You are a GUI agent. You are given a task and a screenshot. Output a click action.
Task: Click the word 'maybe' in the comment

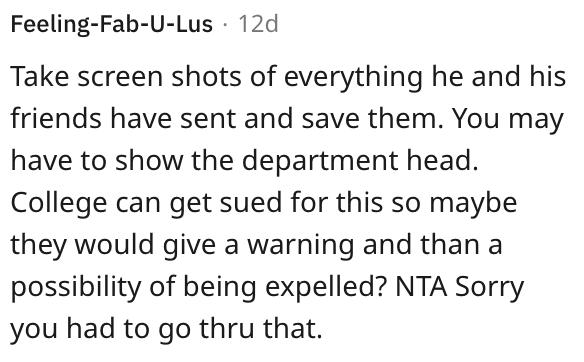pyautogui.click(x=473, y=204)
